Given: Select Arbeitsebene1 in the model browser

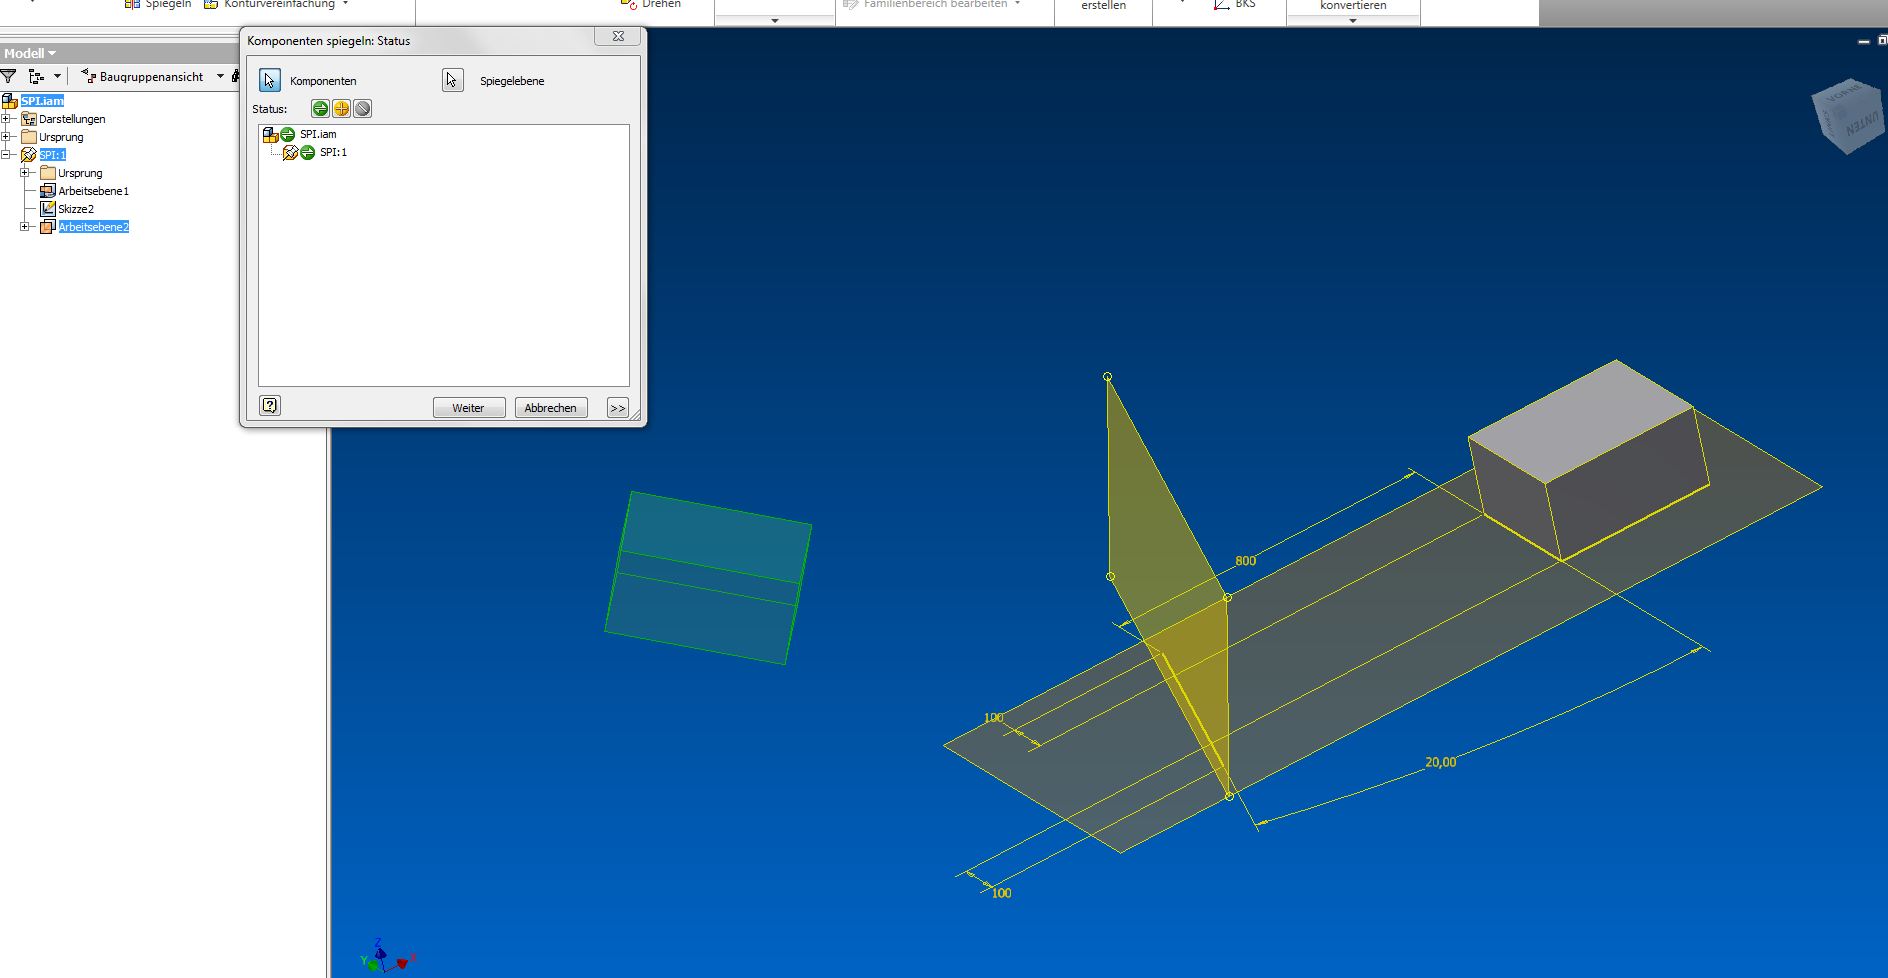Looking at the screenshot, I should click(x=93, y=191).
